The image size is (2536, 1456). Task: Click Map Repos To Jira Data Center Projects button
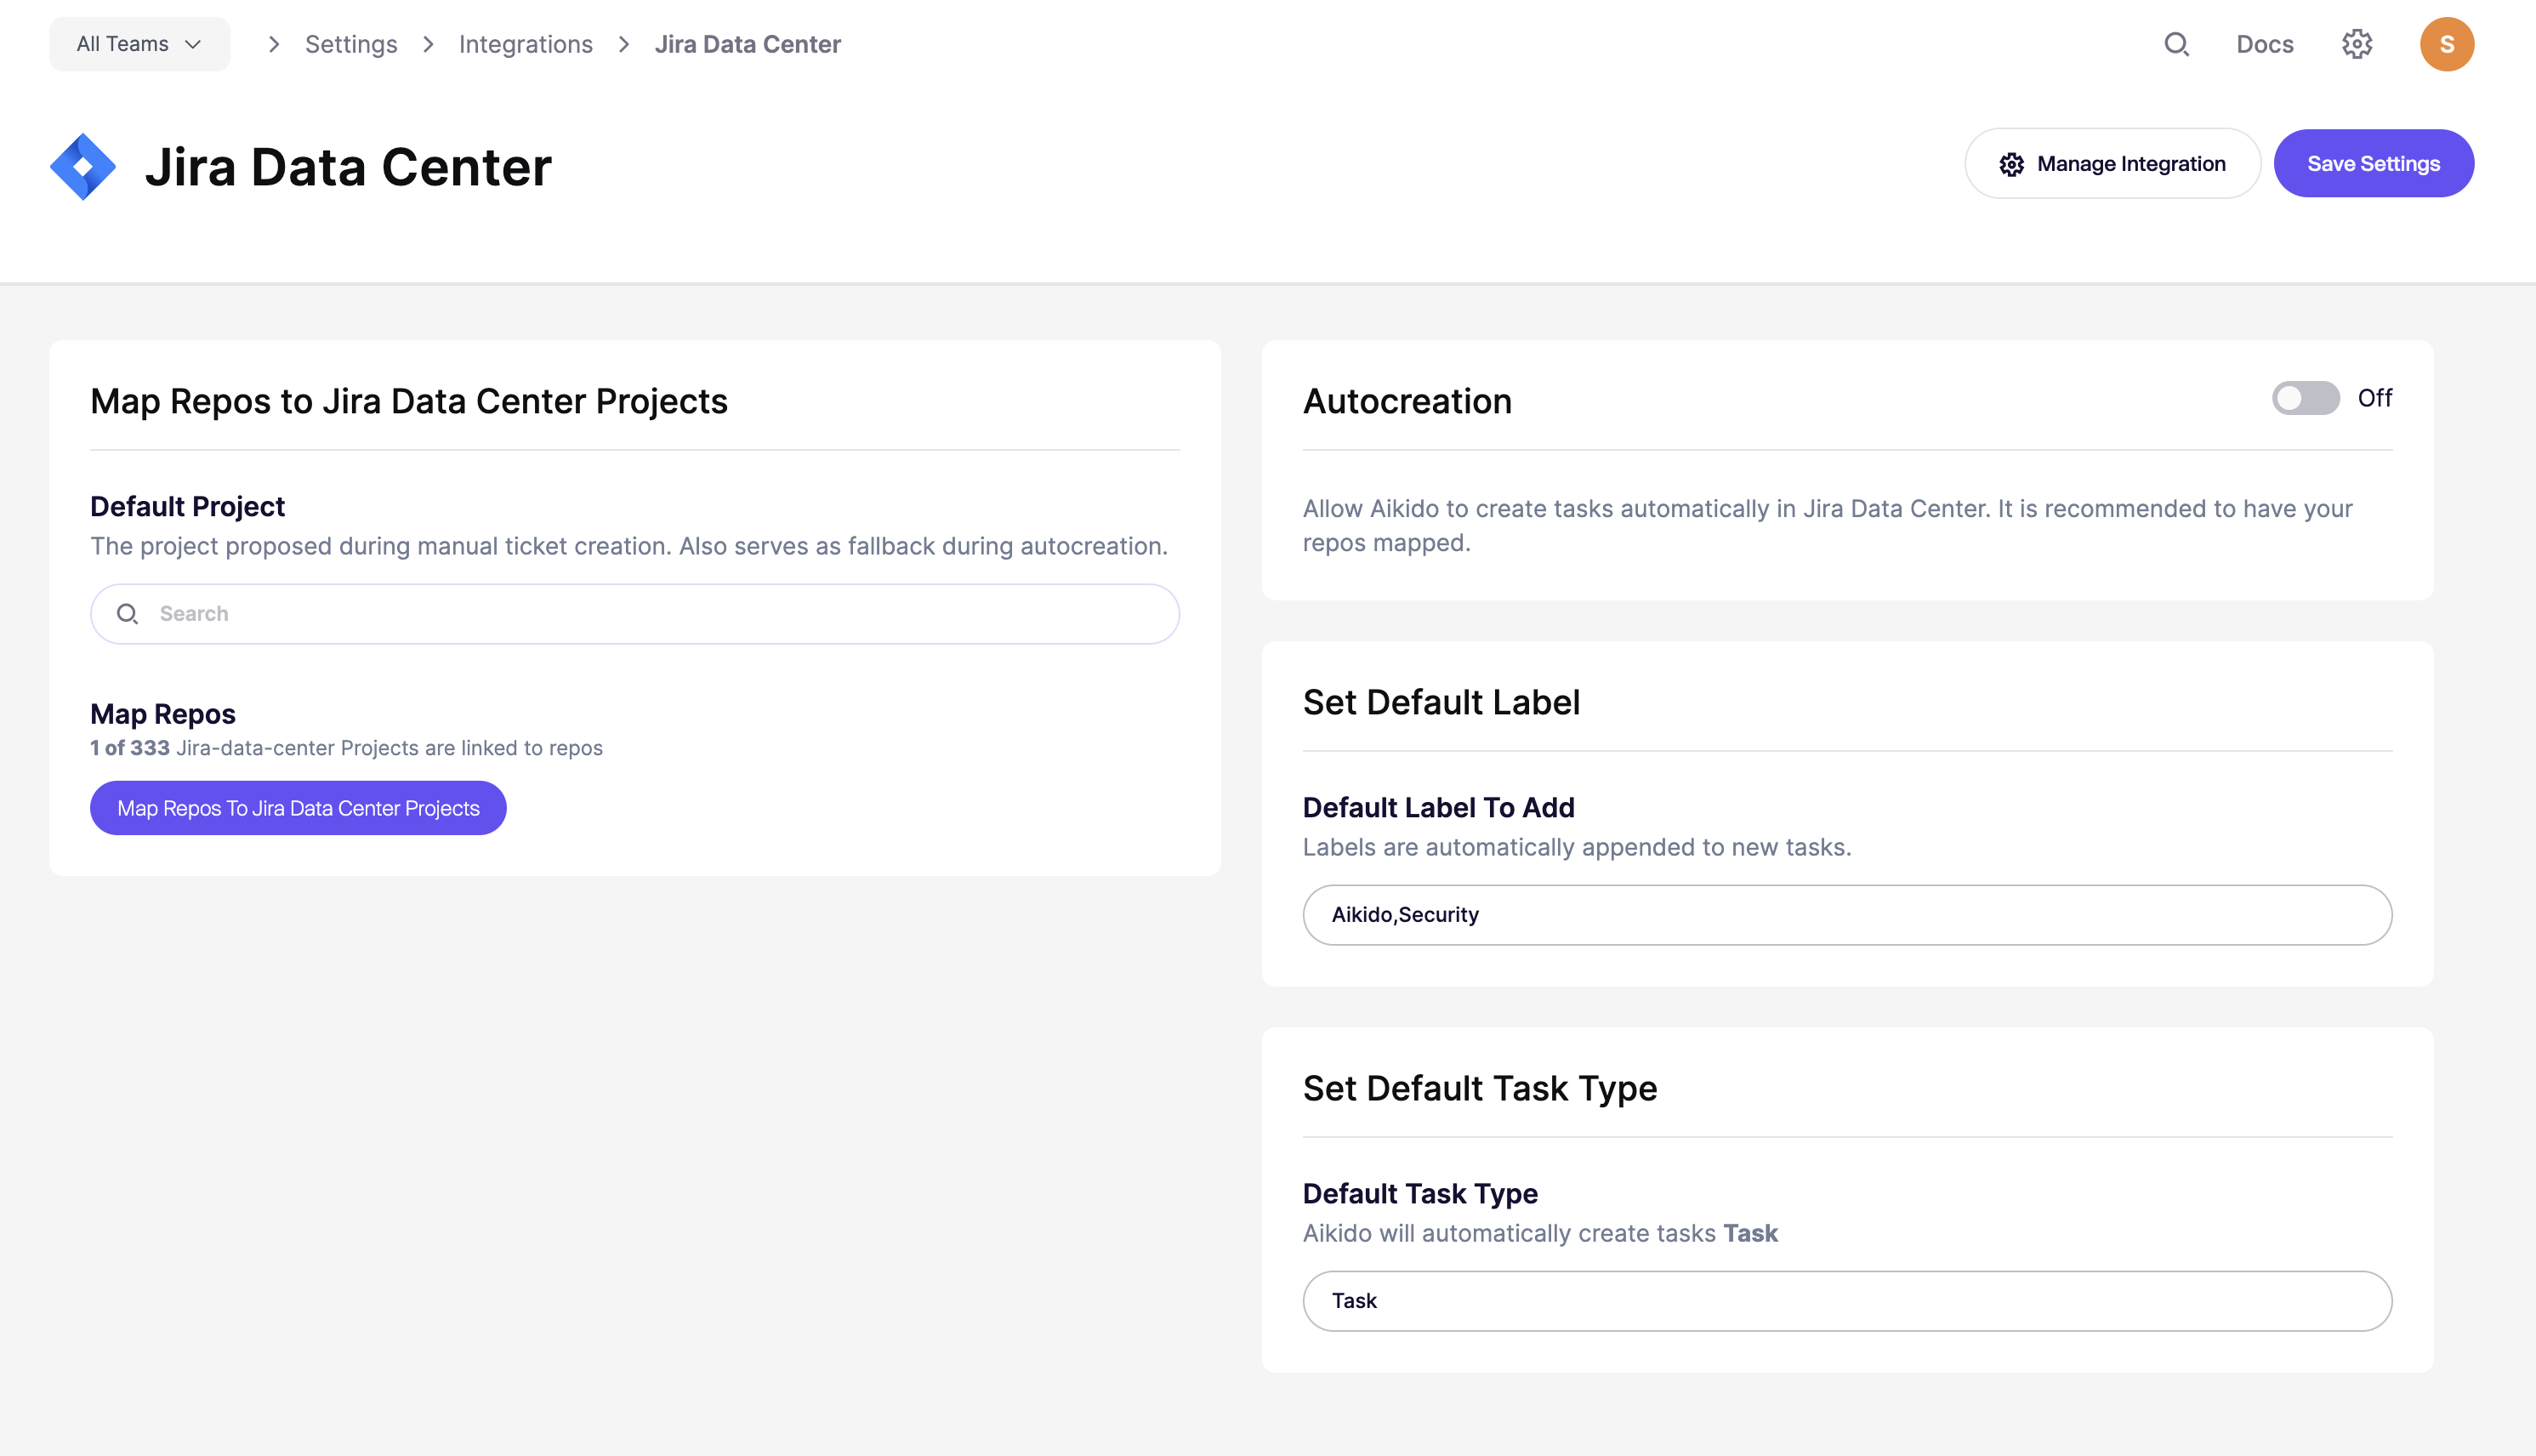pyautogui.click(x=298, y=808)
